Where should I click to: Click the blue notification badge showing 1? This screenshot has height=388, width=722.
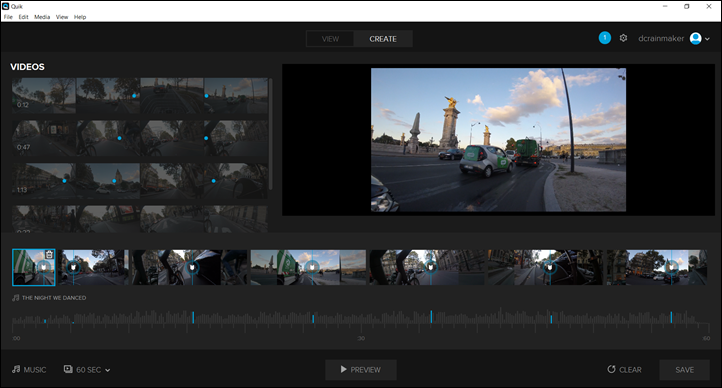[605, 38]
